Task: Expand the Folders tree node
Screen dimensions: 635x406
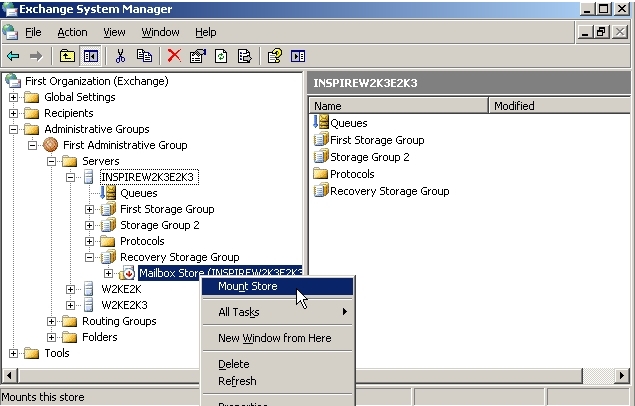Action: [51, 337]
